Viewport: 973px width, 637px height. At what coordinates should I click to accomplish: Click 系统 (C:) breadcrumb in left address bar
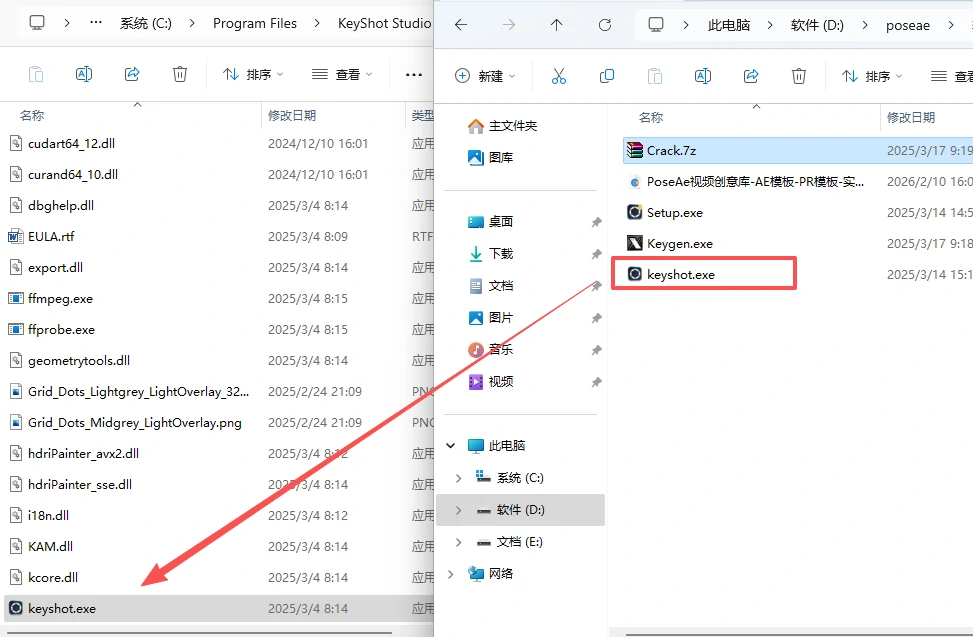pyautogui.click(x=146, y=24)
